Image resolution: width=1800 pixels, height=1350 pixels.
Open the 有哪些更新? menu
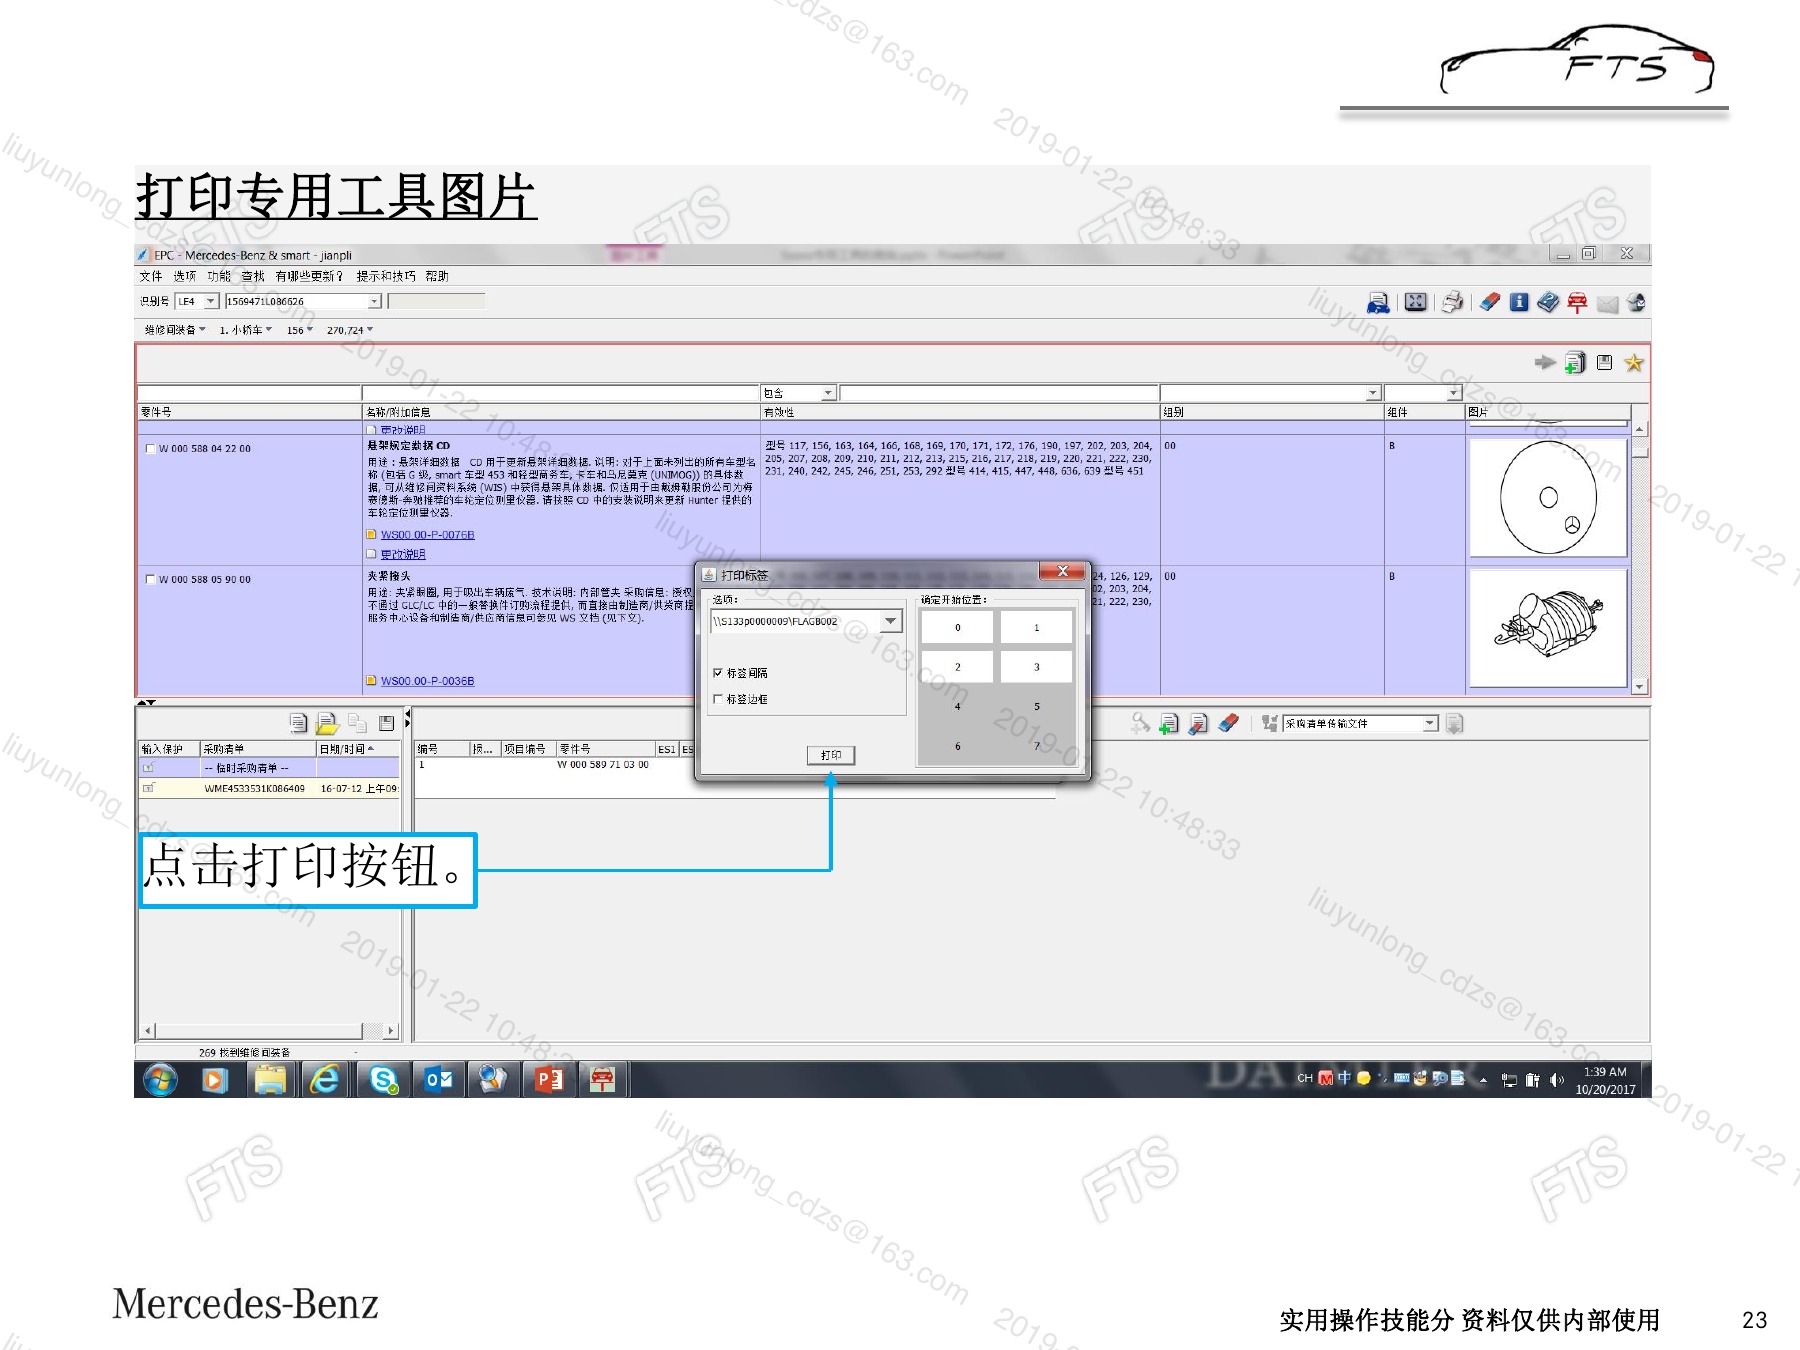point(309,276)
